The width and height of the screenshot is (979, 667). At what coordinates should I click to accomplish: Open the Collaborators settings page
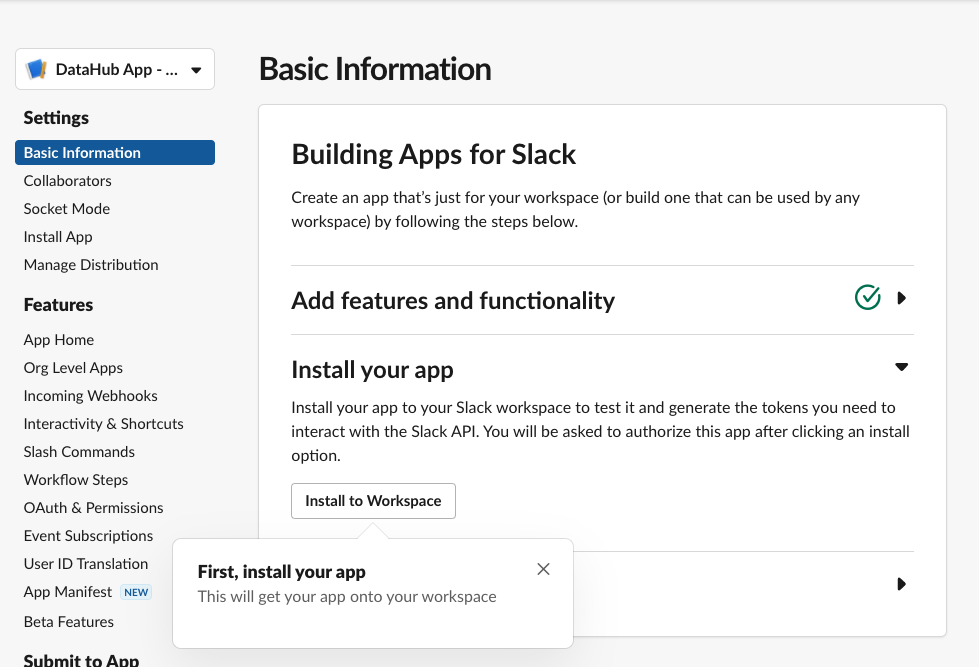click(x=68, y=181)
